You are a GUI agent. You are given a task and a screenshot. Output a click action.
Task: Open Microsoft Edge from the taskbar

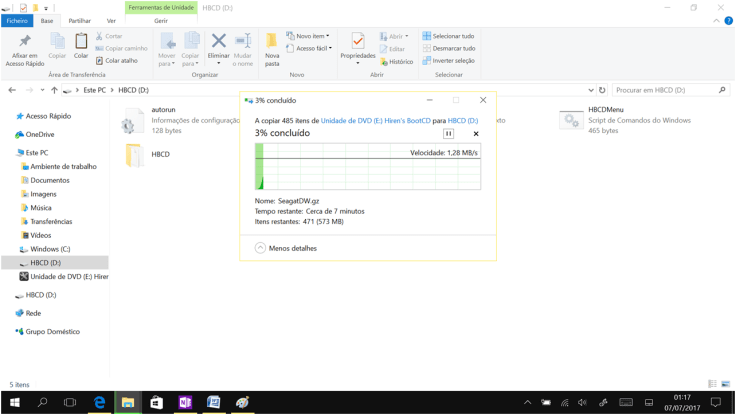[x=99, y=403]
